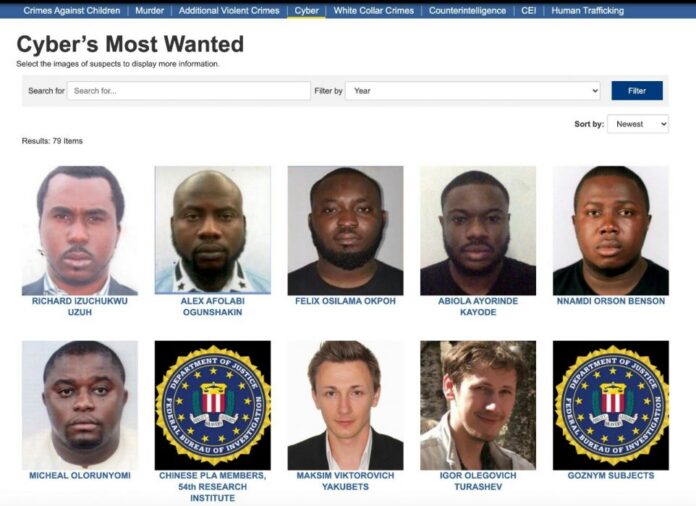Open the Counterintelligence category
The width and height of the screenshot is (696, 506).
tap(467, 11)
